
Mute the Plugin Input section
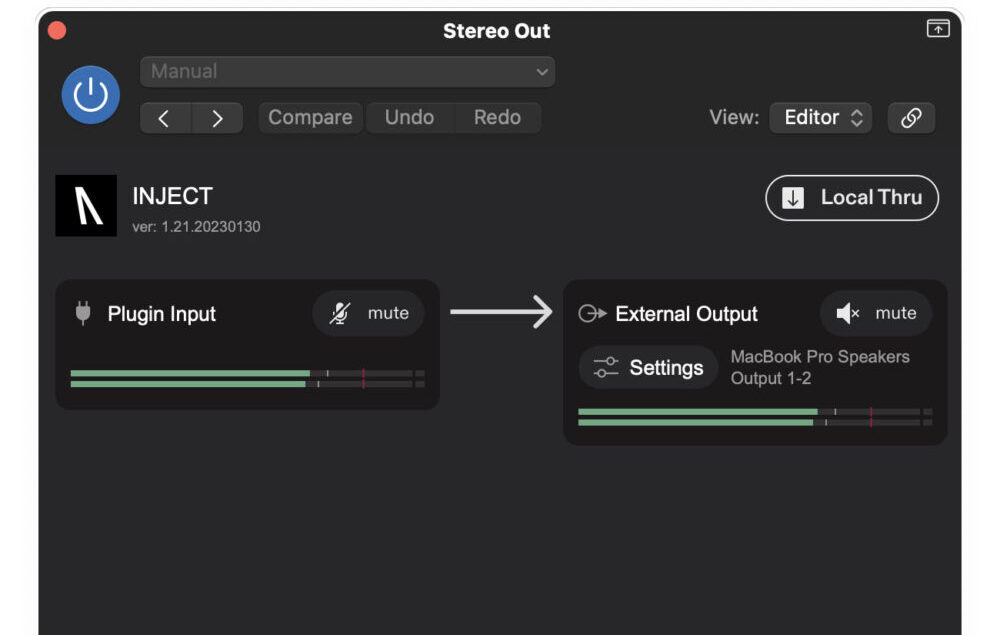368,313
